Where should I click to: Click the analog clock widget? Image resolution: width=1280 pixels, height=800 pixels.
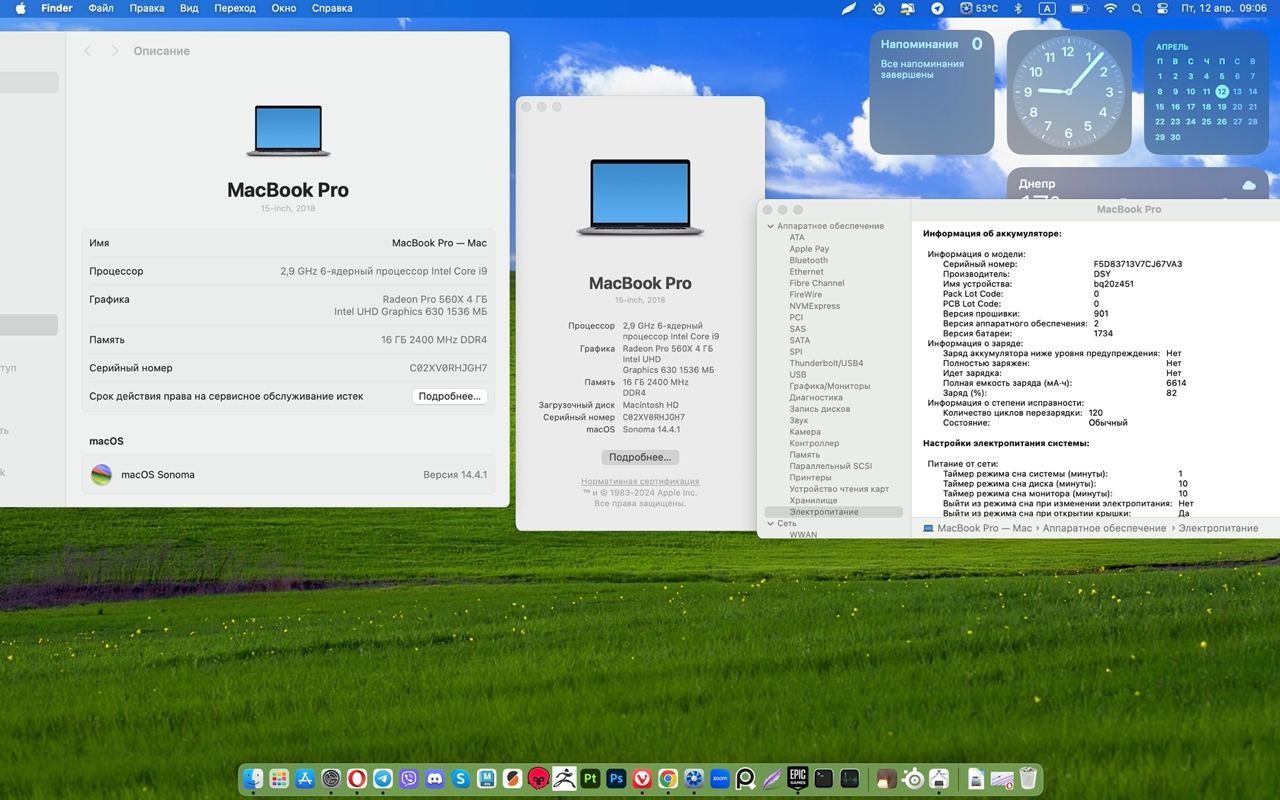click(x=1069, y=92)
